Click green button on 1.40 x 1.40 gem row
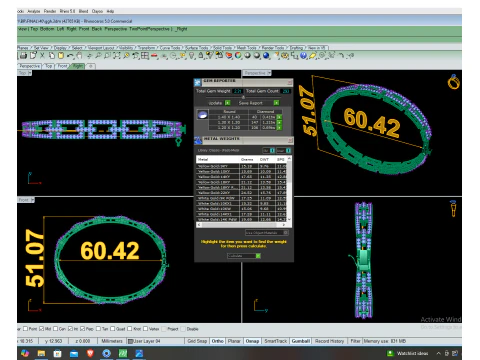Image resolution: width=480 pixels, height=360 pixels. click(x=279, y=117)
